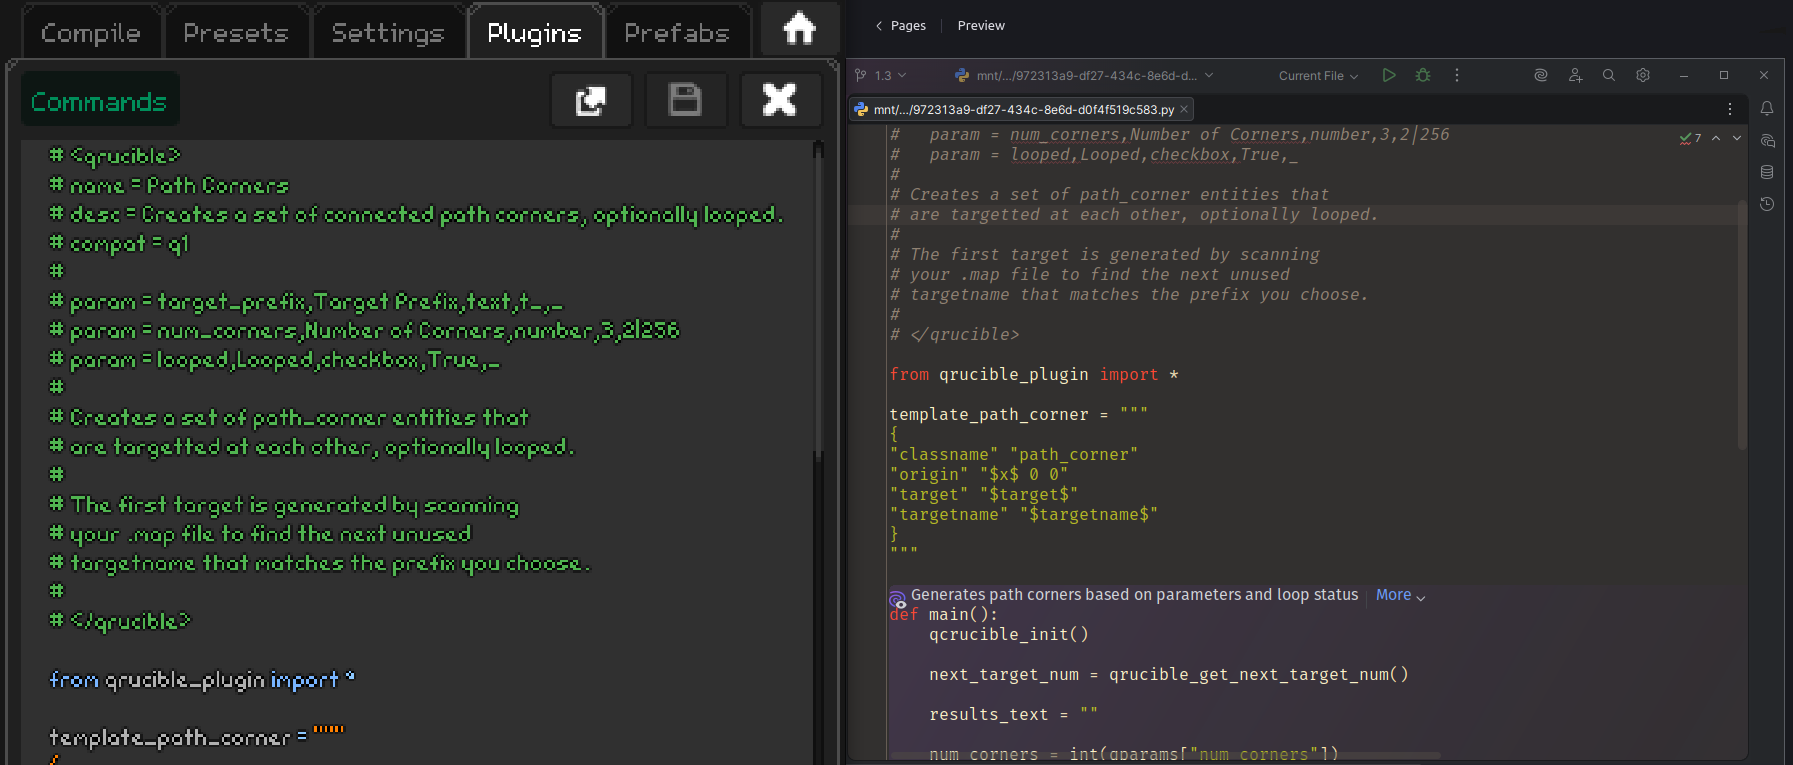Screen dimensions: 1793x765
Task: Open plugin in external editor icon
Action: tap(591, 100)
